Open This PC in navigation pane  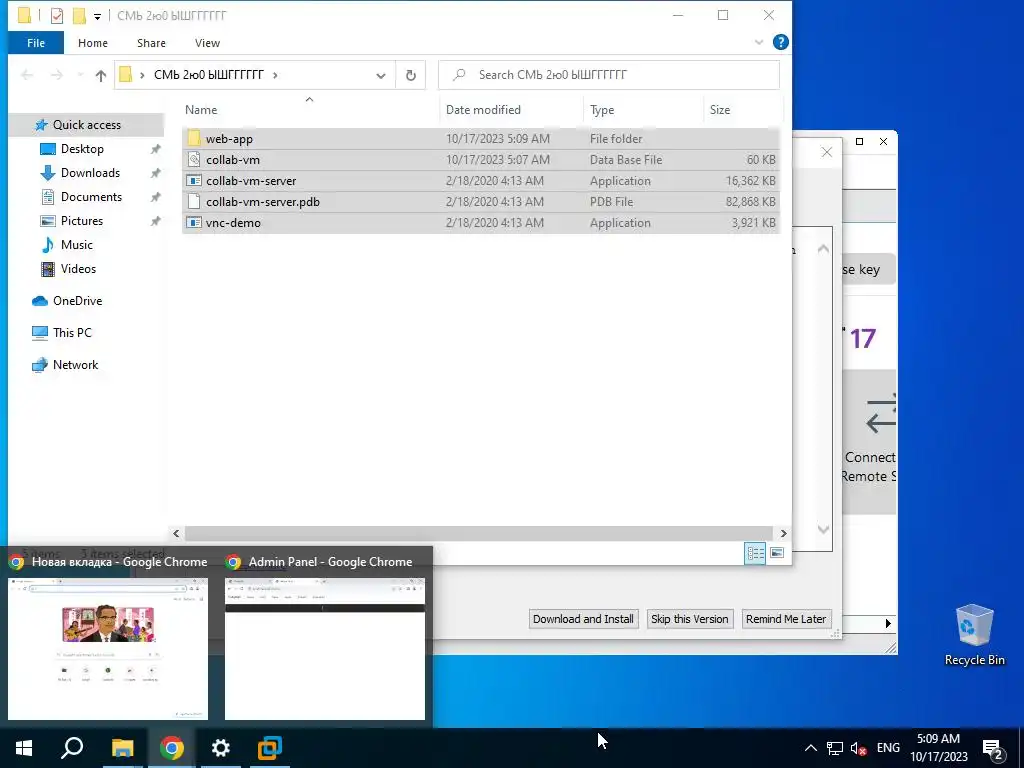[x=72, y=333]
